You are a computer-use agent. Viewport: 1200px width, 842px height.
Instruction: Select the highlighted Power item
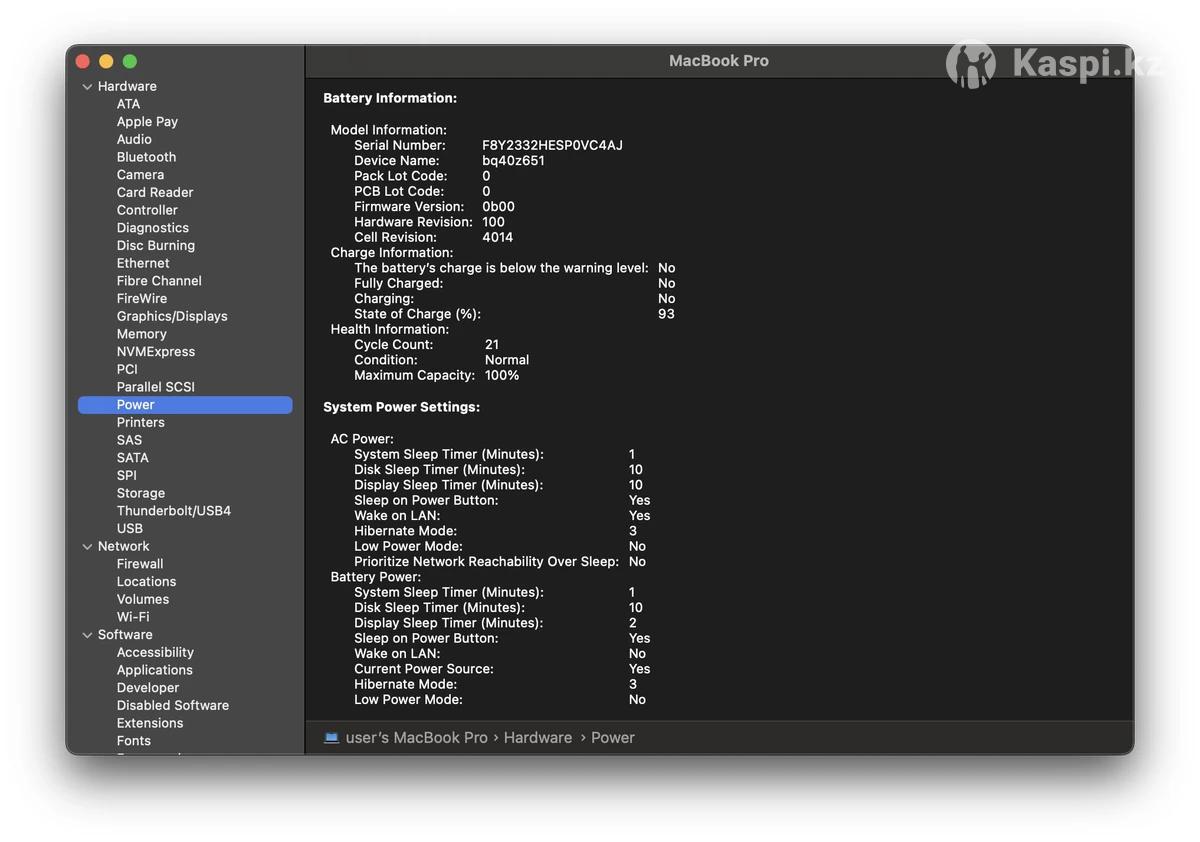[x=135, y=405]
